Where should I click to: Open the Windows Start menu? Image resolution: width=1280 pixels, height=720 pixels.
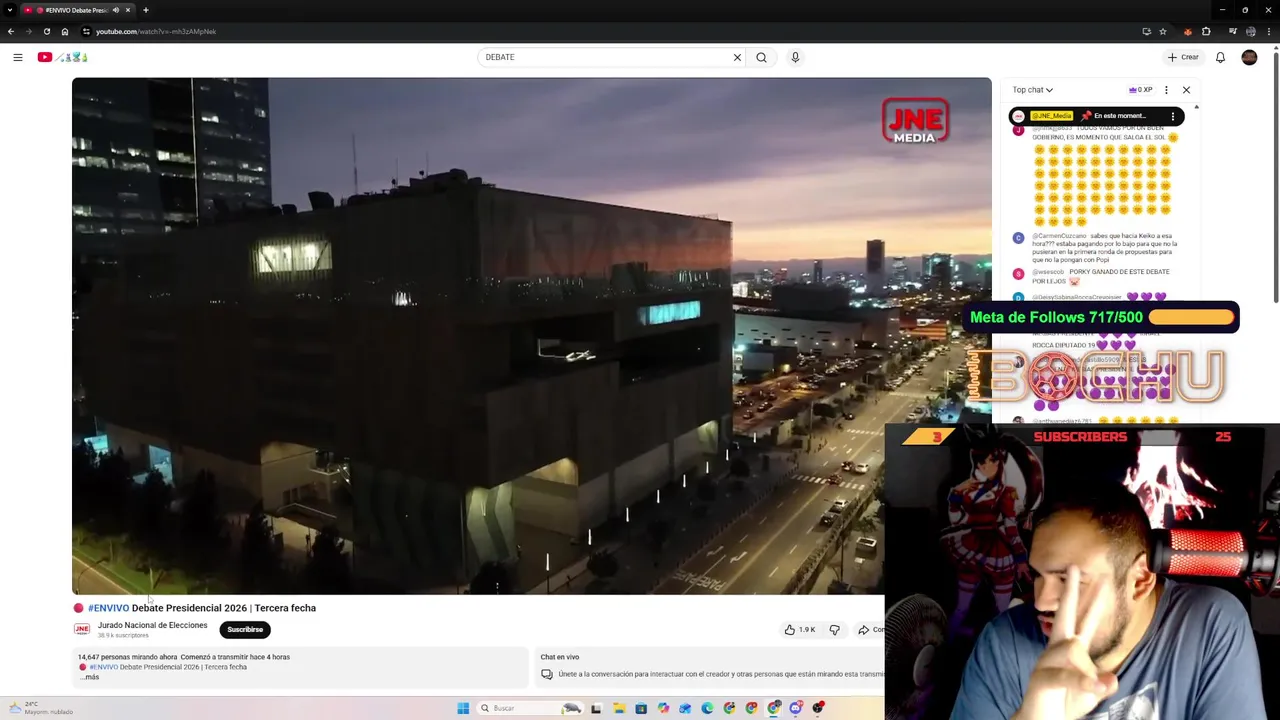463,708
